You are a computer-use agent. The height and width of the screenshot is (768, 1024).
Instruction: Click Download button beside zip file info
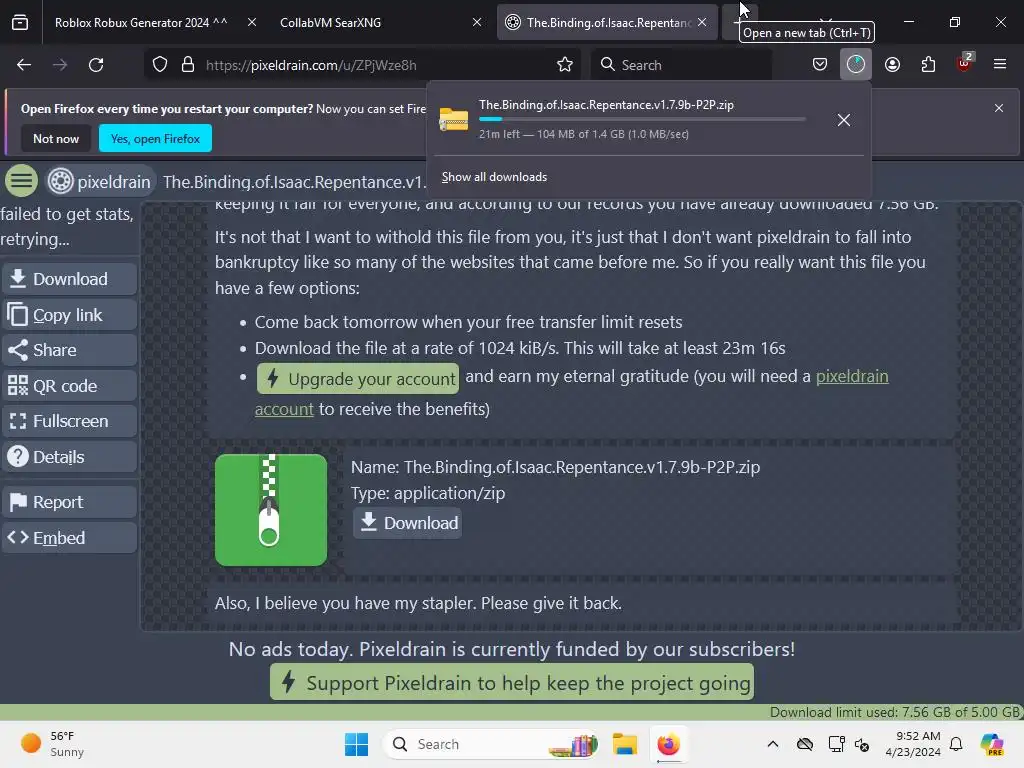click(408, 523)
